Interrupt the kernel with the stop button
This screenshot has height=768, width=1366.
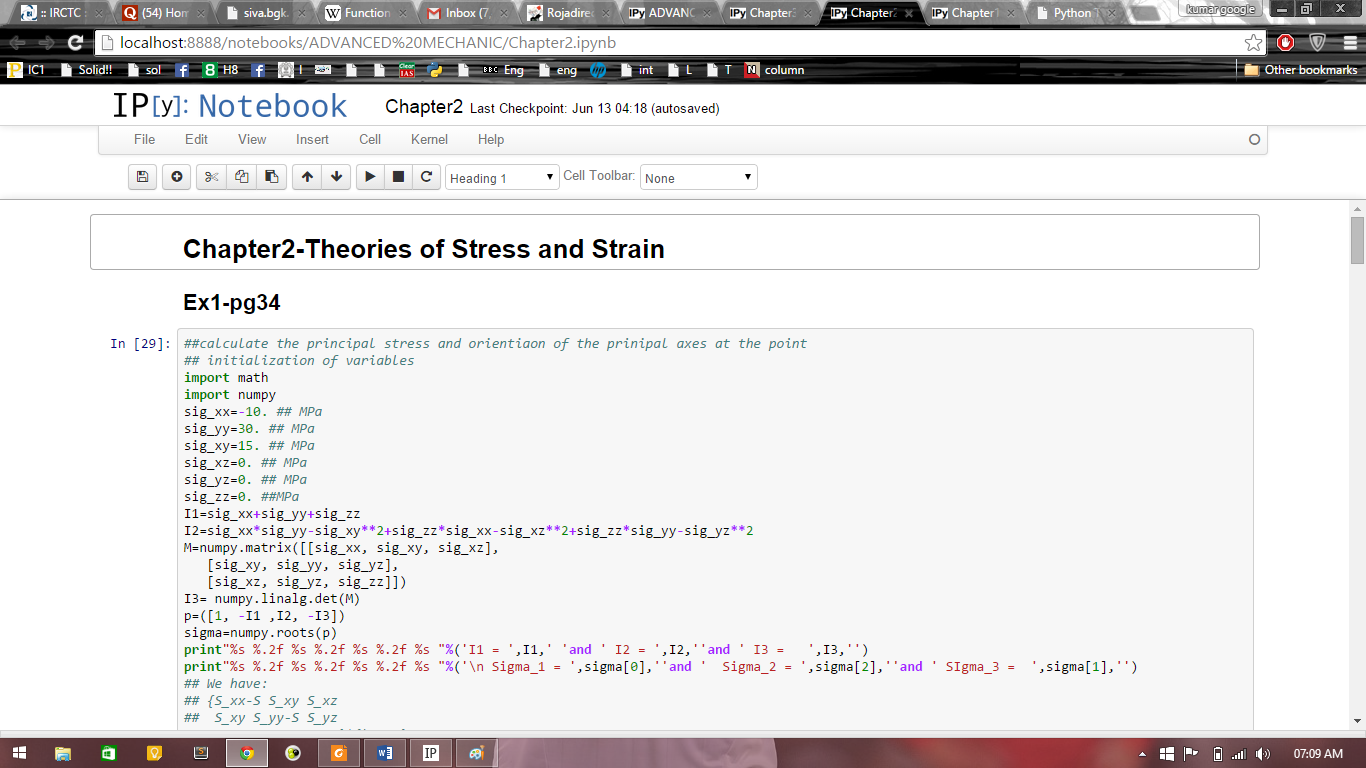click(x=398, y=177)
